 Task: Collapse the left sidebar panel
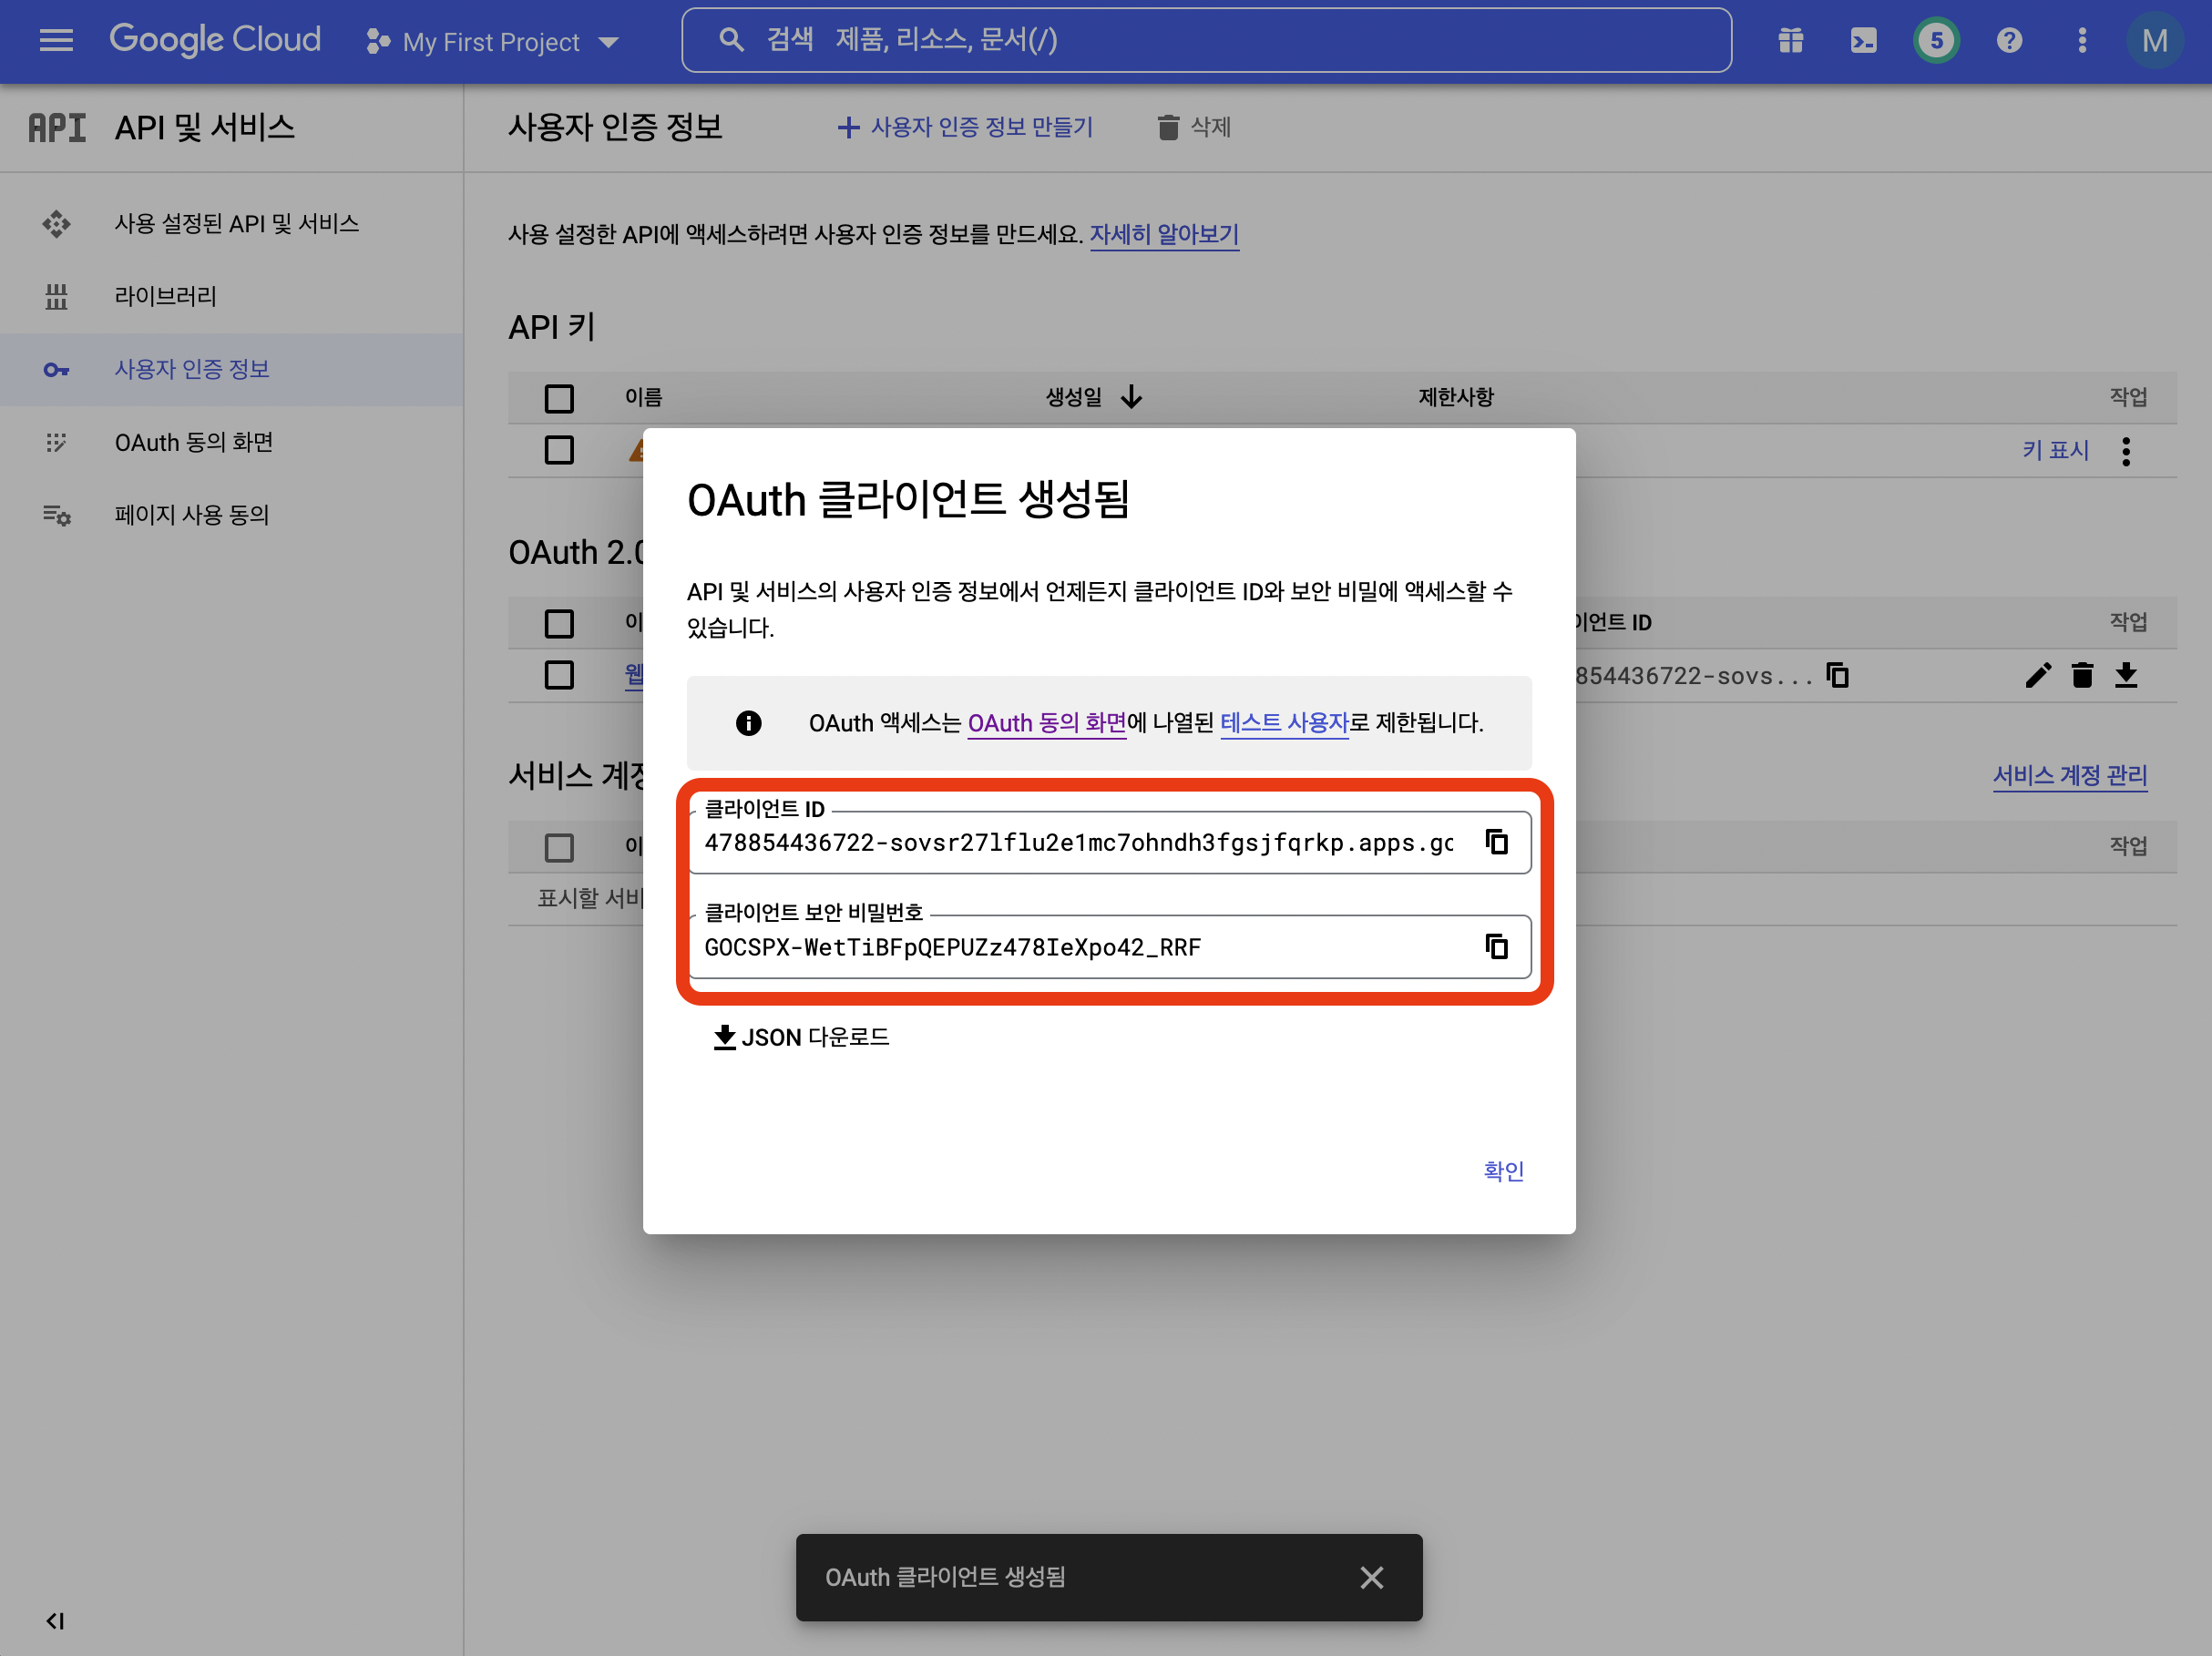point(55,1620)
